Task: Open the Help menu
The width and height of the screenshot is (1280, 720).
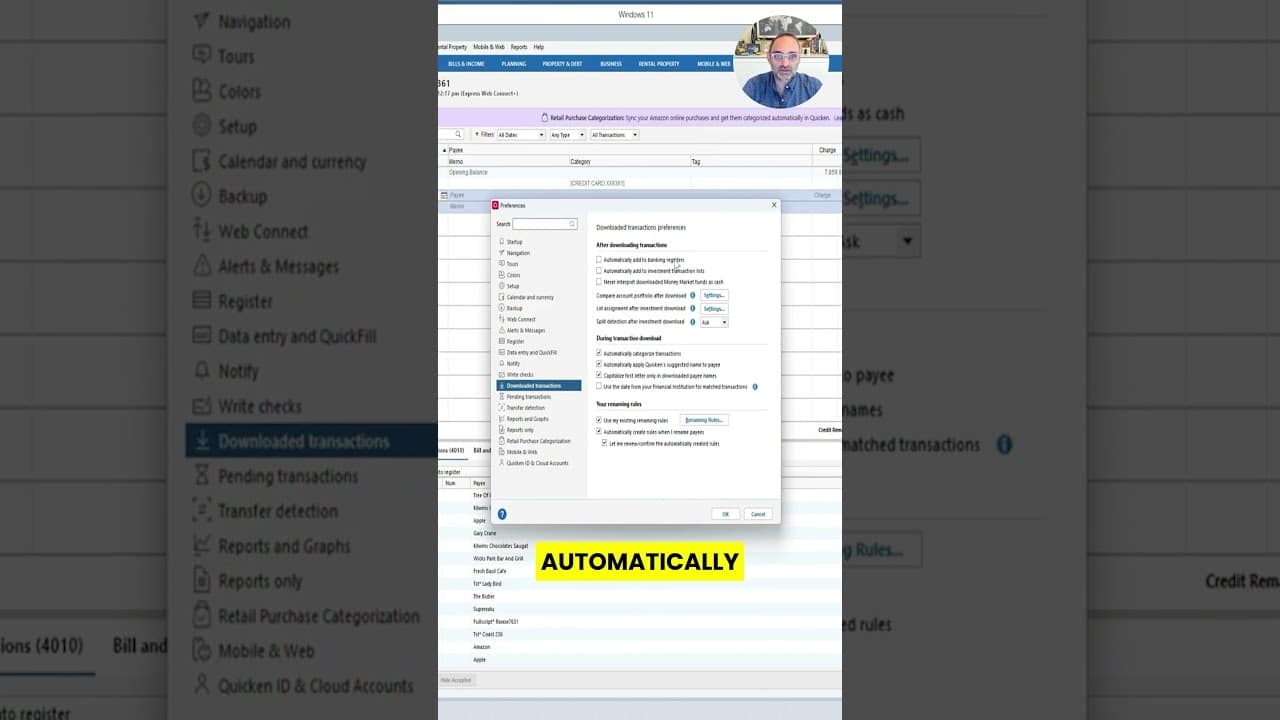Action: (x=539, y=47)
